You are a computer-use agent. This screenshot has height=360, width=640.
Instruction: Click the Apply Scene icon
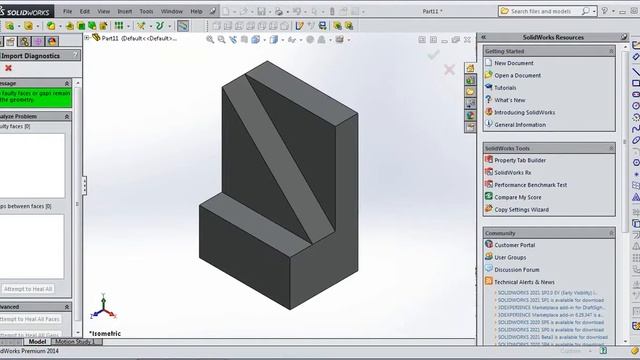pyautogui.click(x=322, y=40)
